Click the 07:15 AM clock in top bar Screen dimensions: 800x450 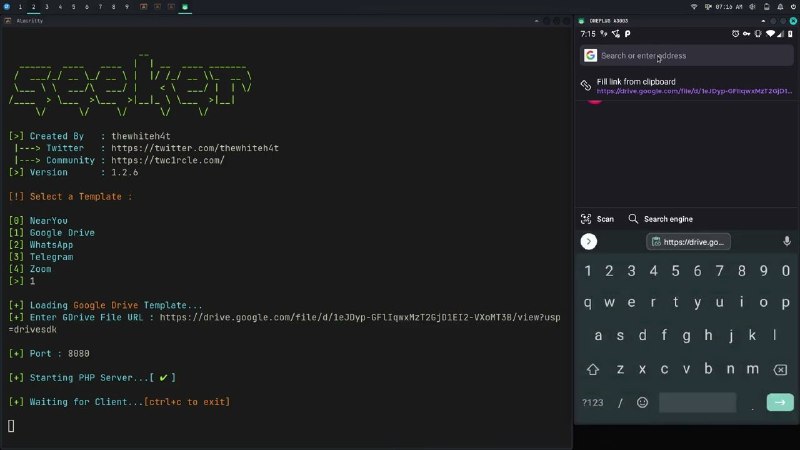point(729,7)
